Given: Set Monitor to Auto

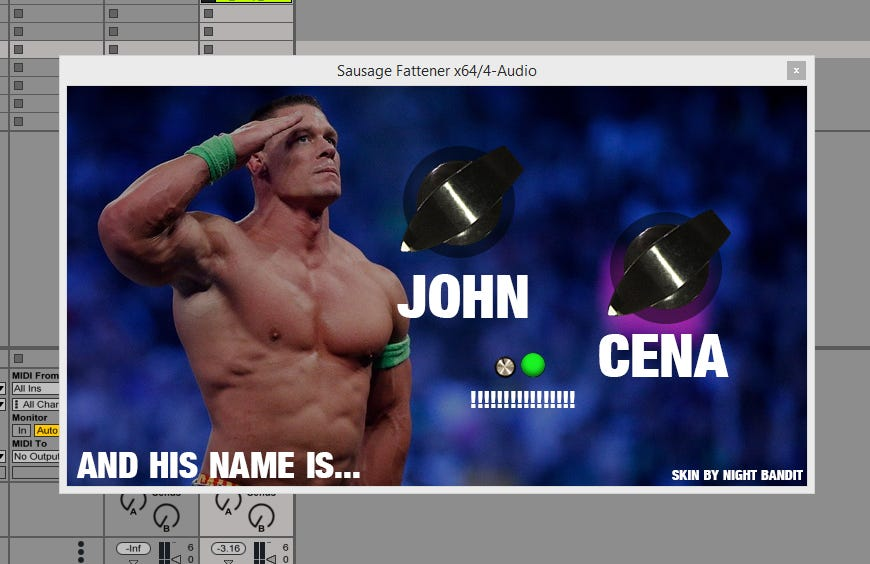Looking at the screenshot, I should point(47,430).
